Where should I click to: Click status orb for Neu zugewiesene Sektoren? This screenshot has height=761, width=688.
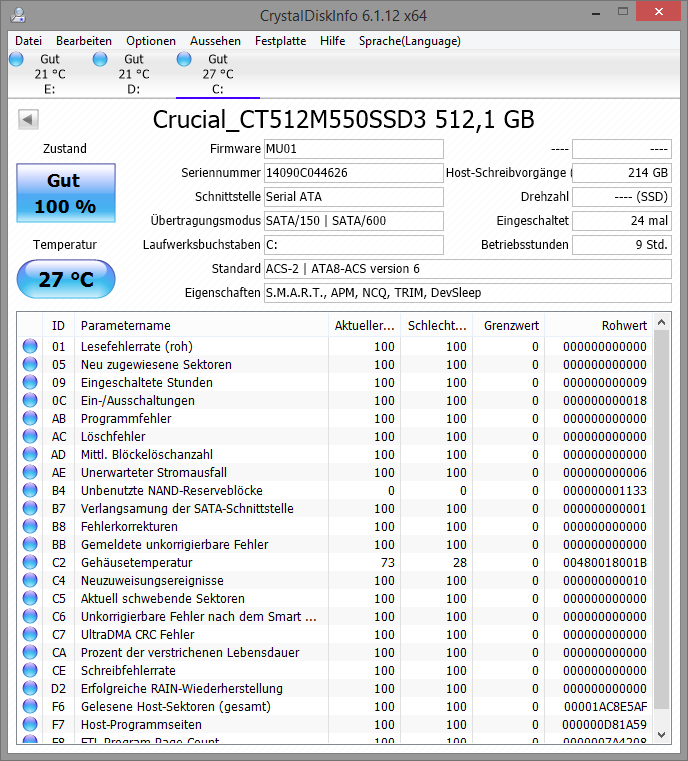(x=30, y=364)
